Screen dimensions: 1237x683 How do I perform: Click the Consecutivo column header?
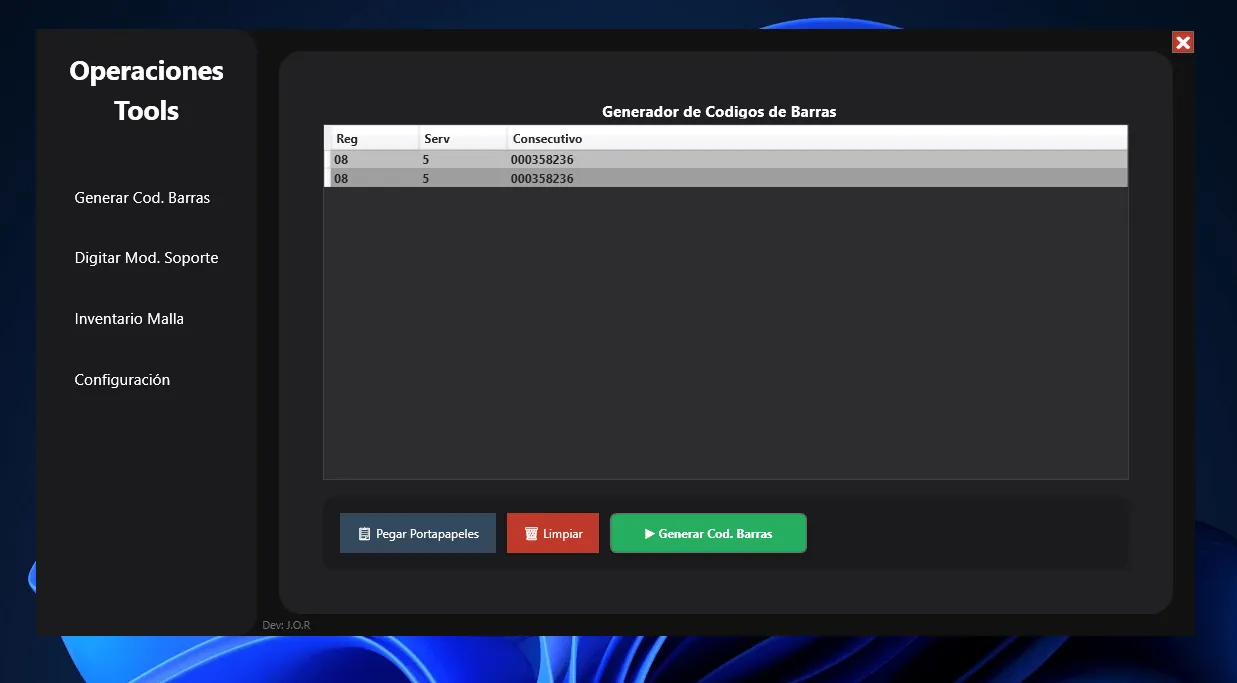pyautogui.click(x=817, y=138)
